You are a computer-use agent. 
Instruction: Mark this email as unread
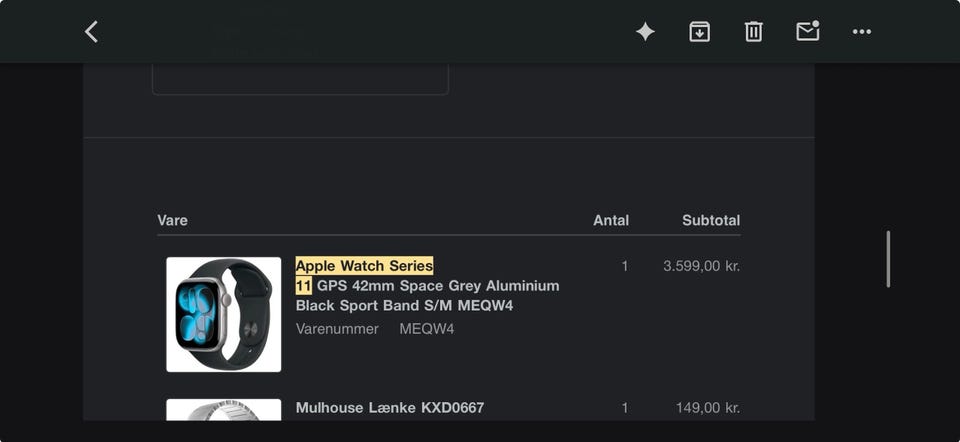coord(808,32)
